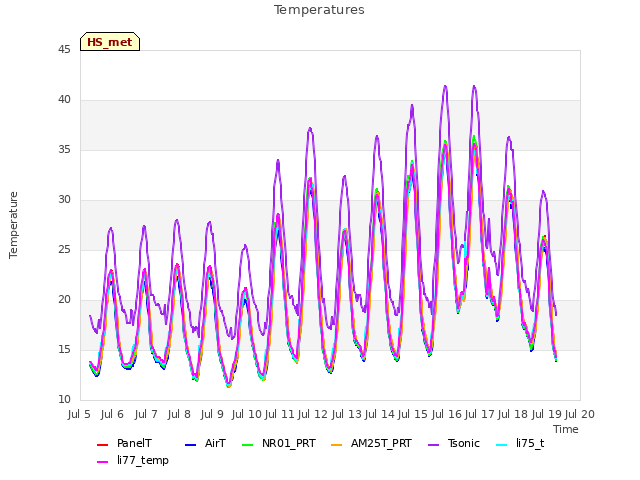Click the Jul 13 x-axis tick label
Screen dimensions: 640x480
(x=346, y=414)
